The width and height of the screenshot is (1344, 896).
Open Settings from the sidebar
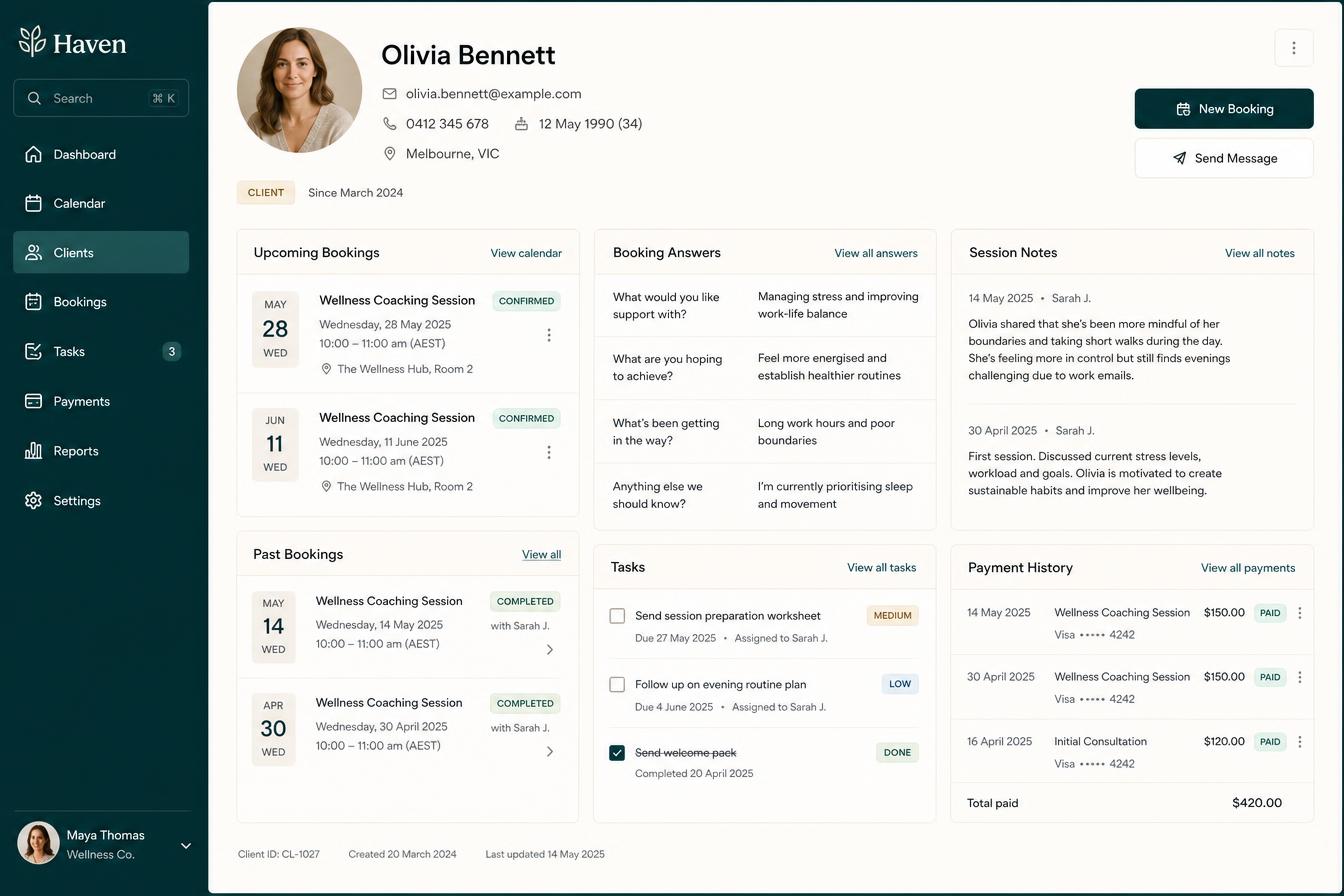101,501
